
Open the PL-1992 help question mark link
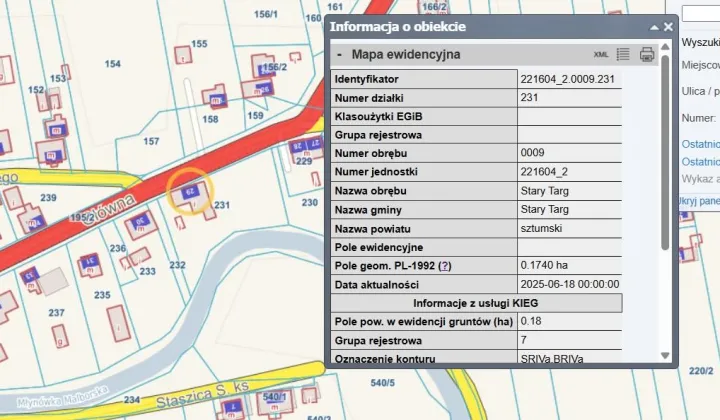pyautogui.click(x=444, y=266)
